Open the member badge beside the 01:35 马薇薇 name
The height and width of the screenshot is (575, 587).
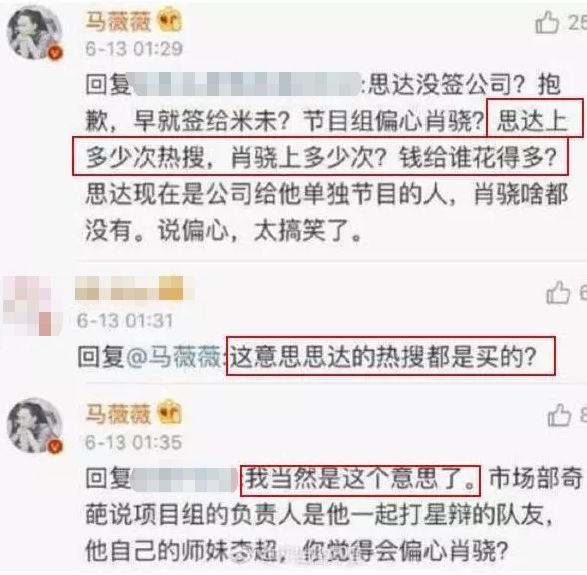(x=169, y=412)
